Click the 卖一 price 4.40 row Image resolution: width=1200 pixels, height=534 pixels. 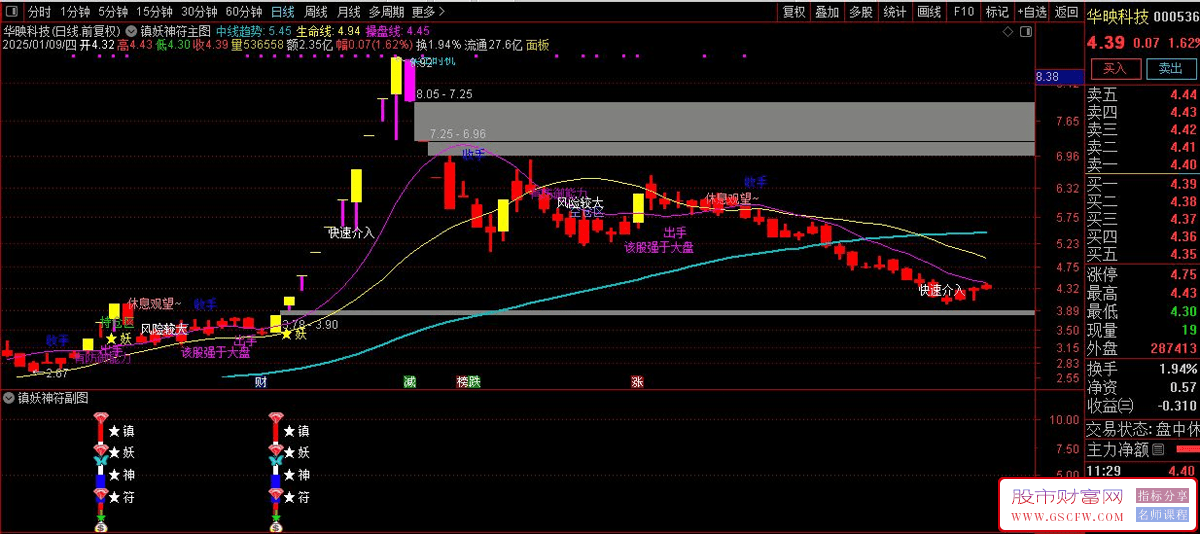1143,164
